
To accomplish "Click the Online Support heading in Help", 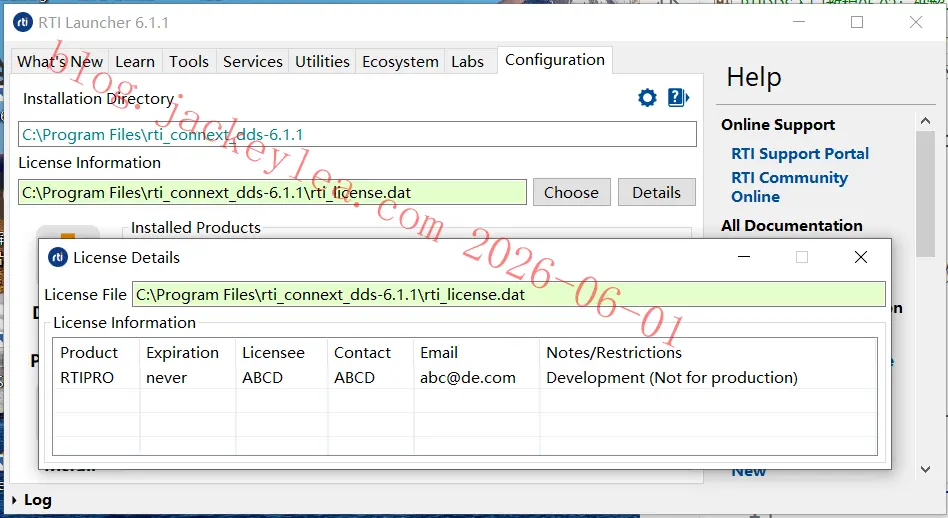I will click(778, 125).
